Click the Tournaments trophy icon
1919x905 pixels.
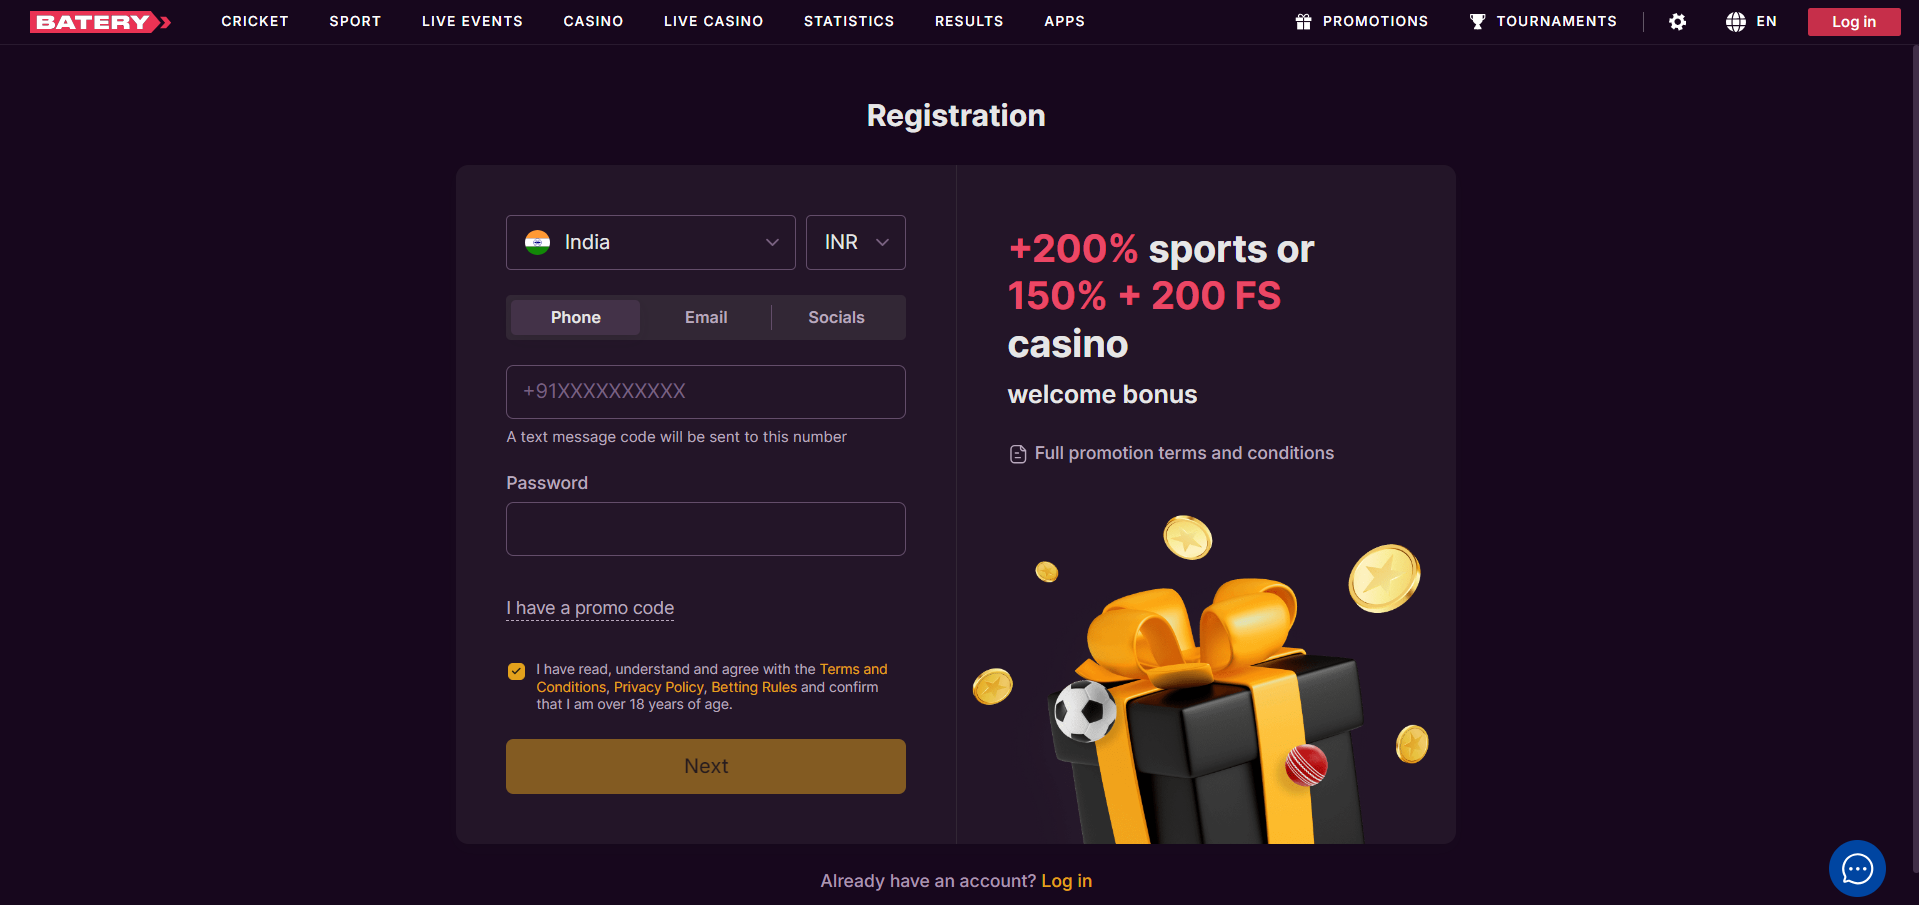(1477, 22)
